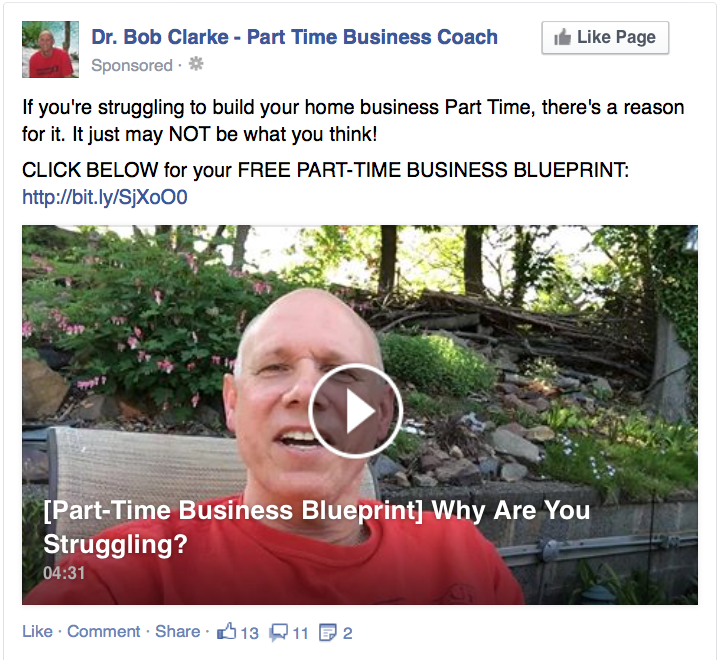
Task: Click the Like Page button
Action: click(x=605, y=38)
